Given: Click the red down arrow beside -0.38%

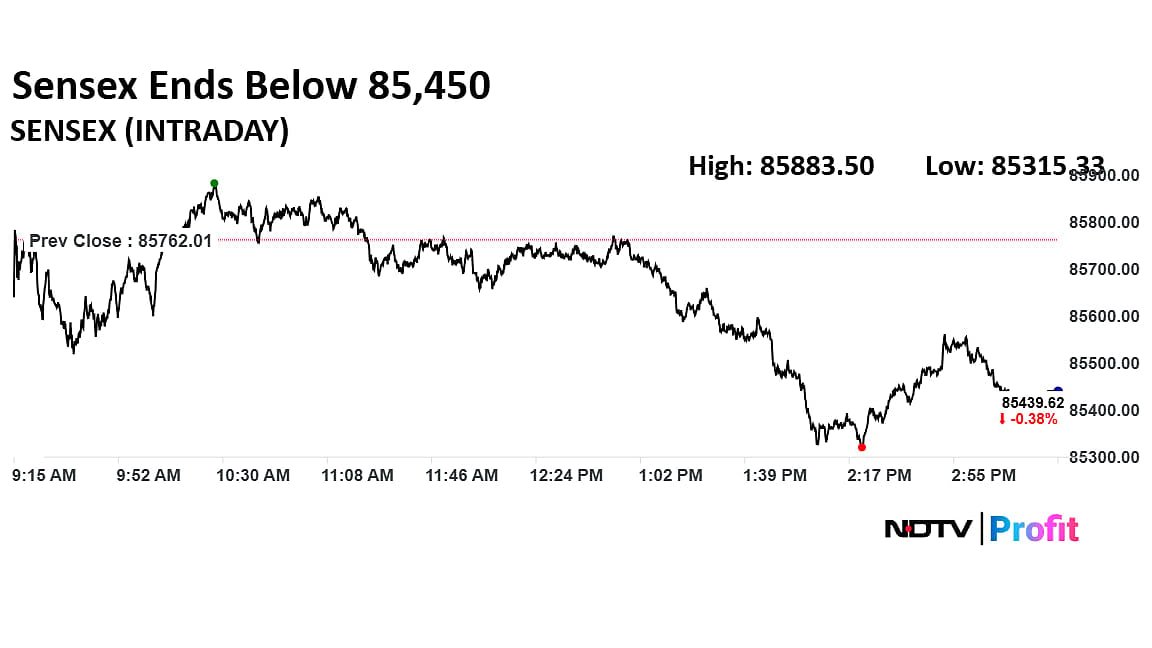Looking at the screenshot, I should point(1002,420).
